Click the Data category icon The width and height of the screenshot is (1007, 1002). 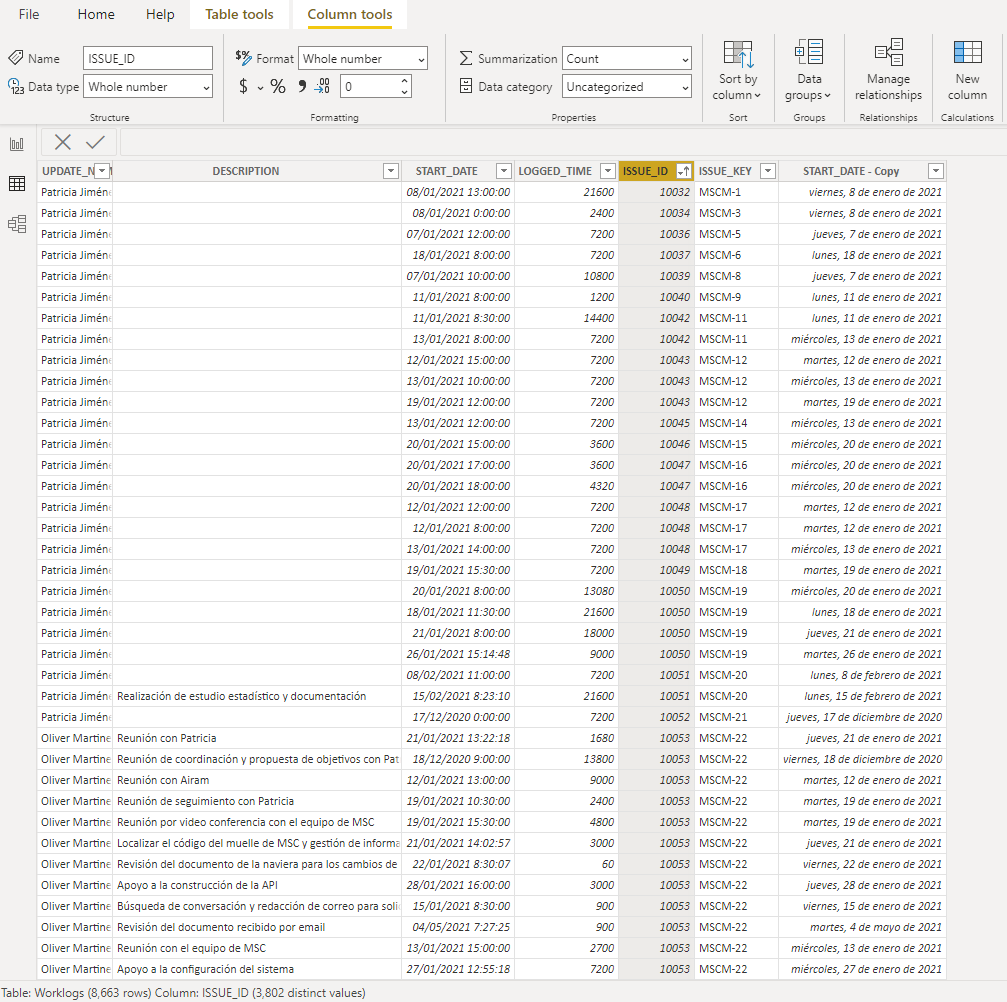[x=466, y=86]
